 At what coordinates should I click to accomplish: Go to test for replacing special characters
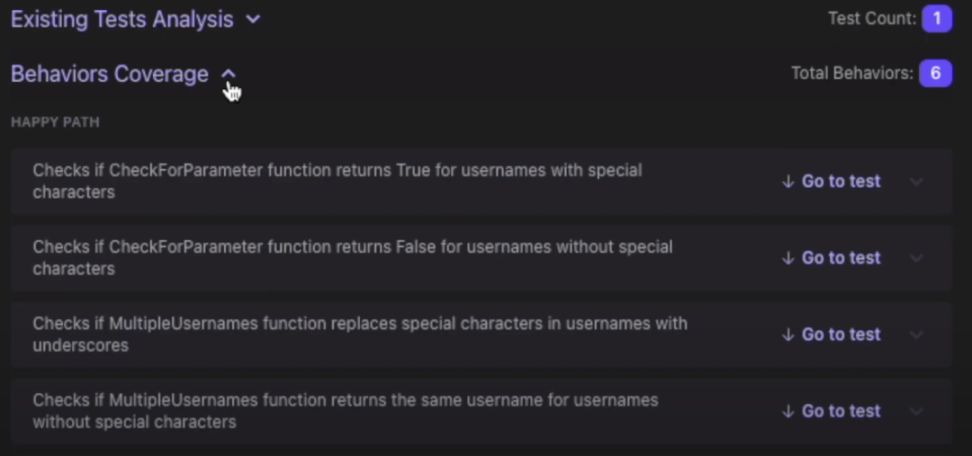click(x=831, y=335)
